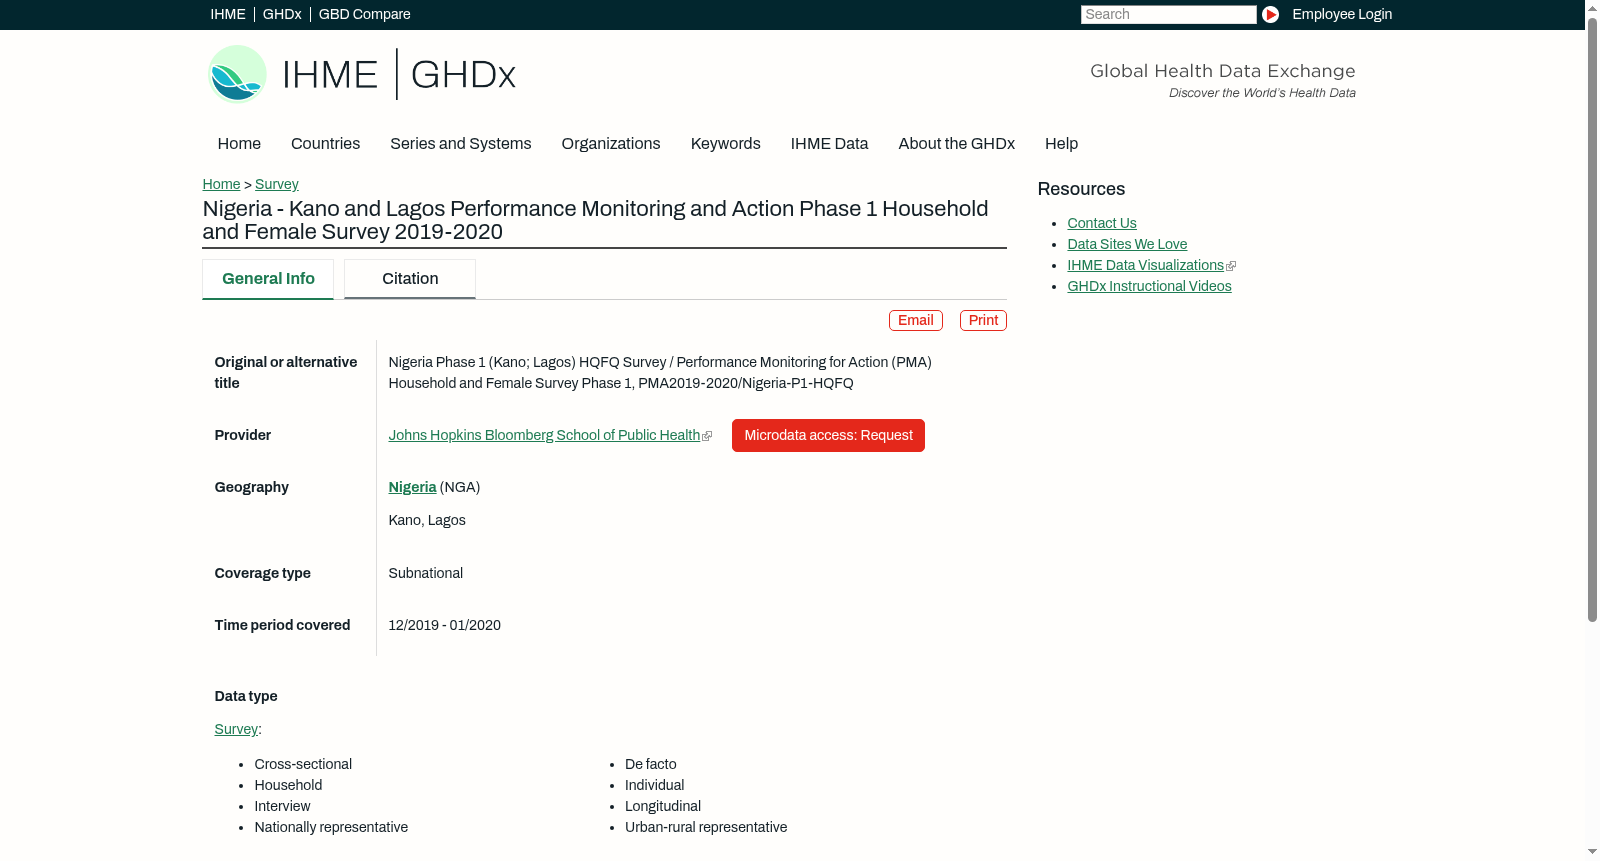
Task: Click the Survey breadcrumb link
Action: click(277, 184)
